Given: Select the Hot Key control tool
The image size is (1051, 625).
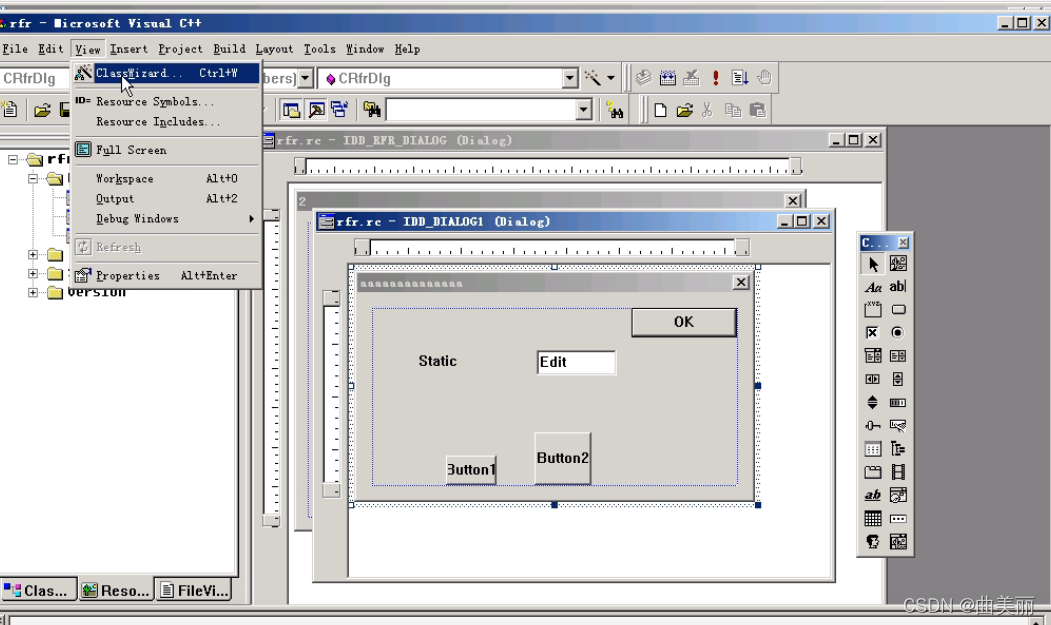Looking at the screenshot, I should (x=898, y=426).
